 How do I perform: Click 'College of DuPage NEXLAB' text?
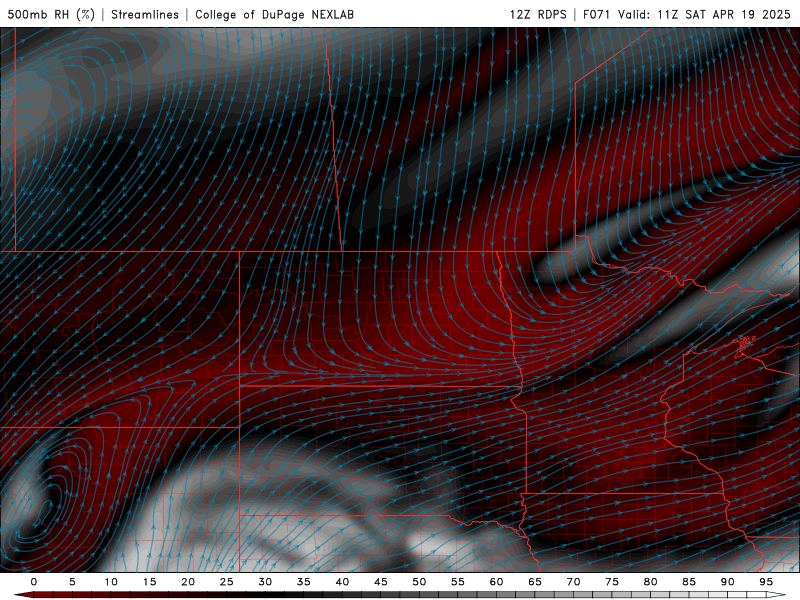[274, 14]
